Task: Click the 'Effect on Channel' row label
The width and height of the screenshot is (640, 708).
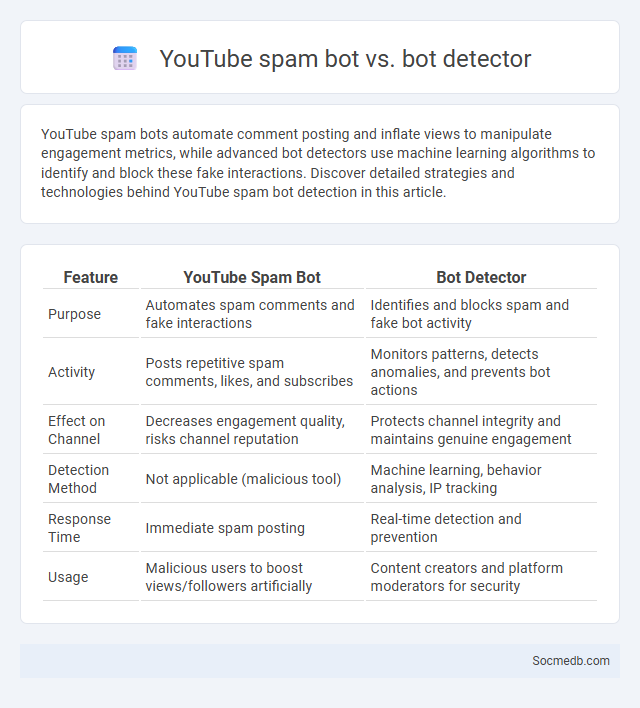Action: [76, 430]
